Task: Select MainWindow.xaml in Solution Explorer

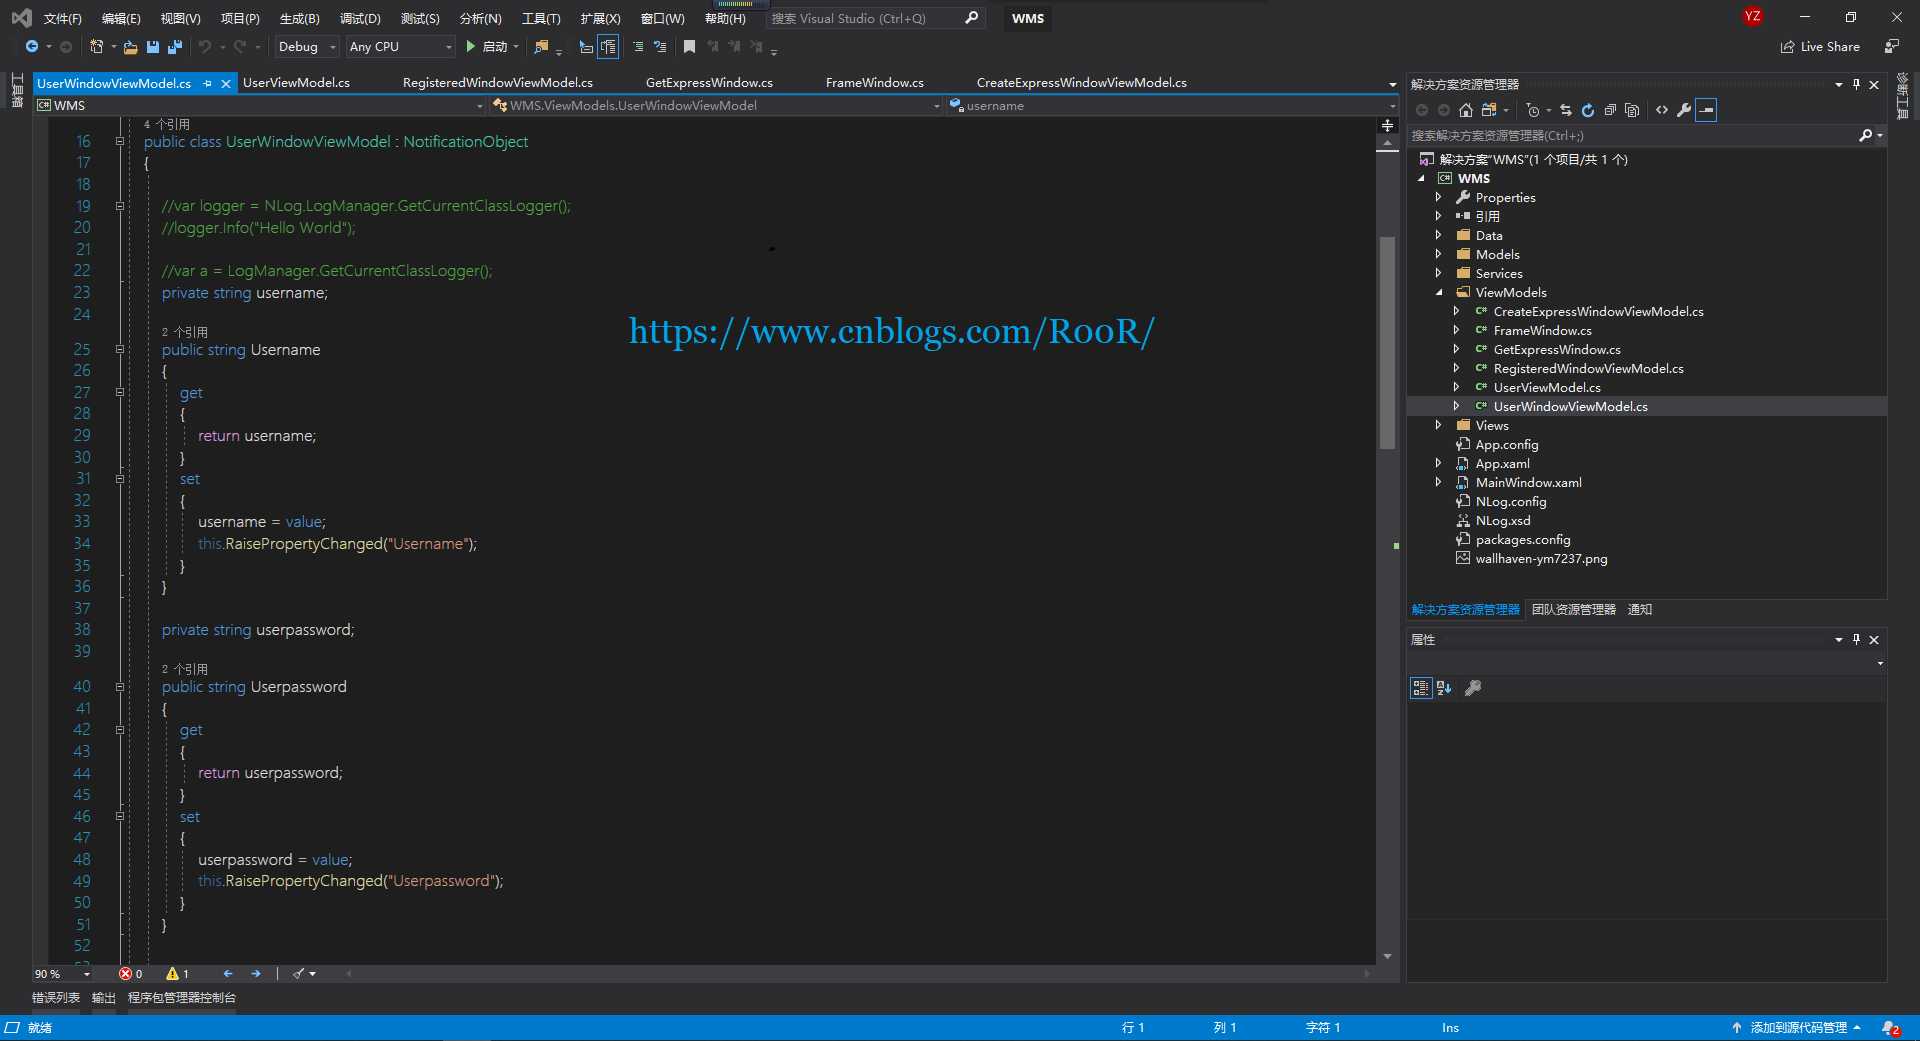Action: pyautogui.click(x=1528, y=483)
